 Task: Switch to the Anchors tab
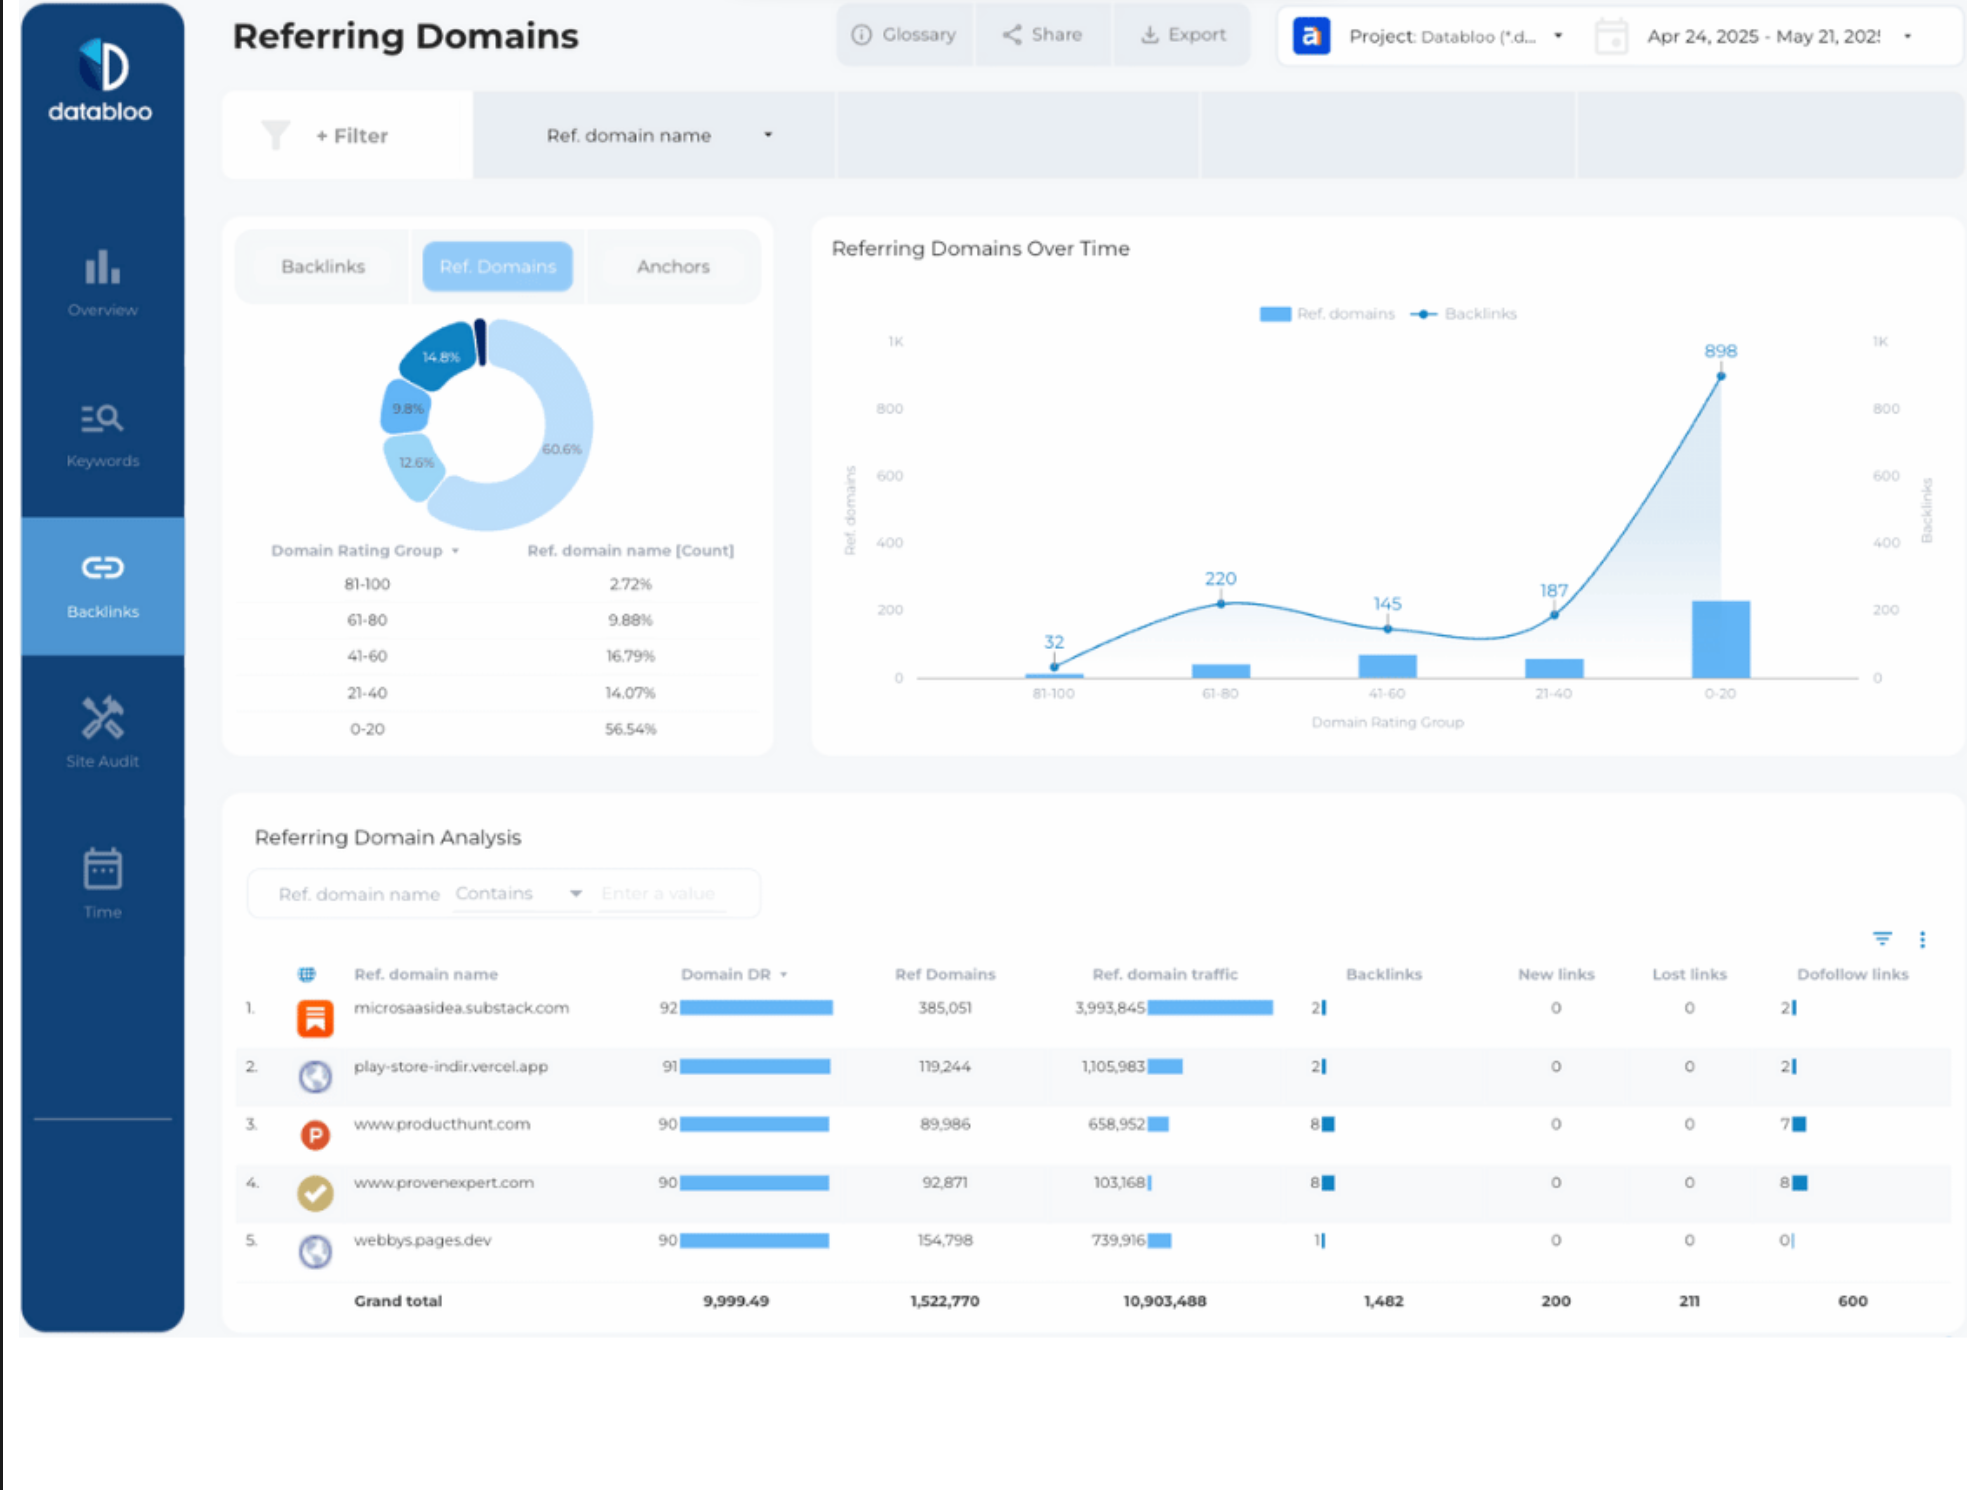point(673,267)
